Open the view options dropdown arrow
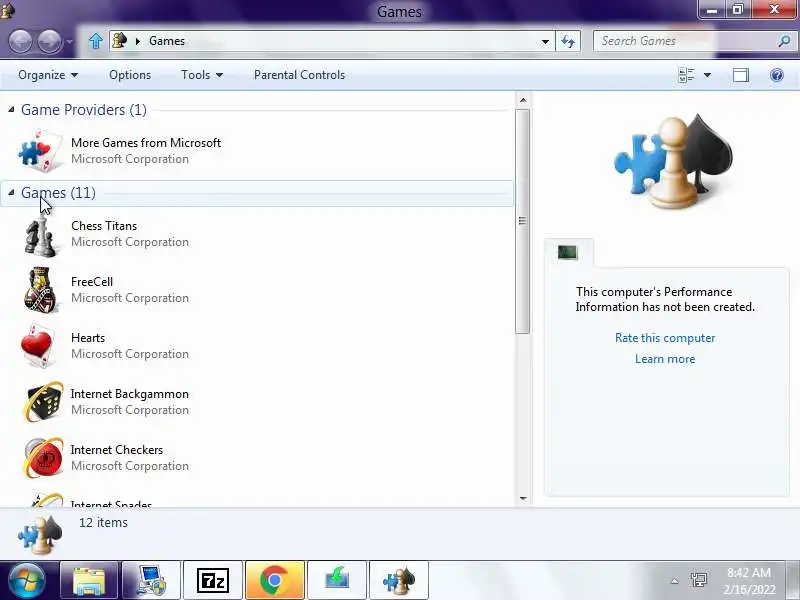800x600 pixels. click(x=707, y=75)
